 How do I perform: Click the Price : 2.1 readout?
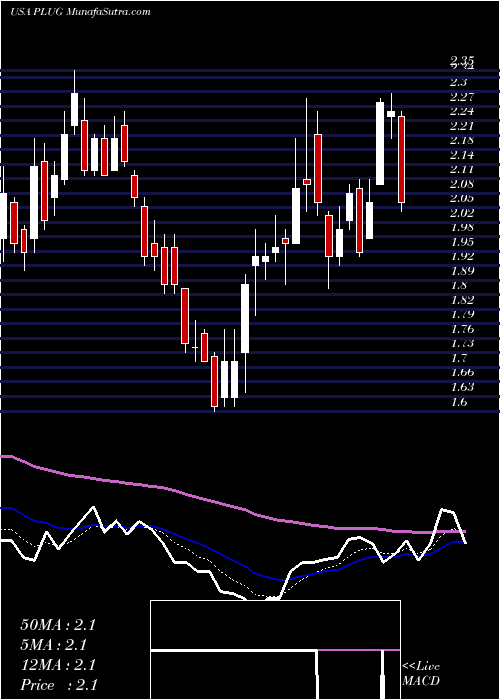tap(59, 685)
